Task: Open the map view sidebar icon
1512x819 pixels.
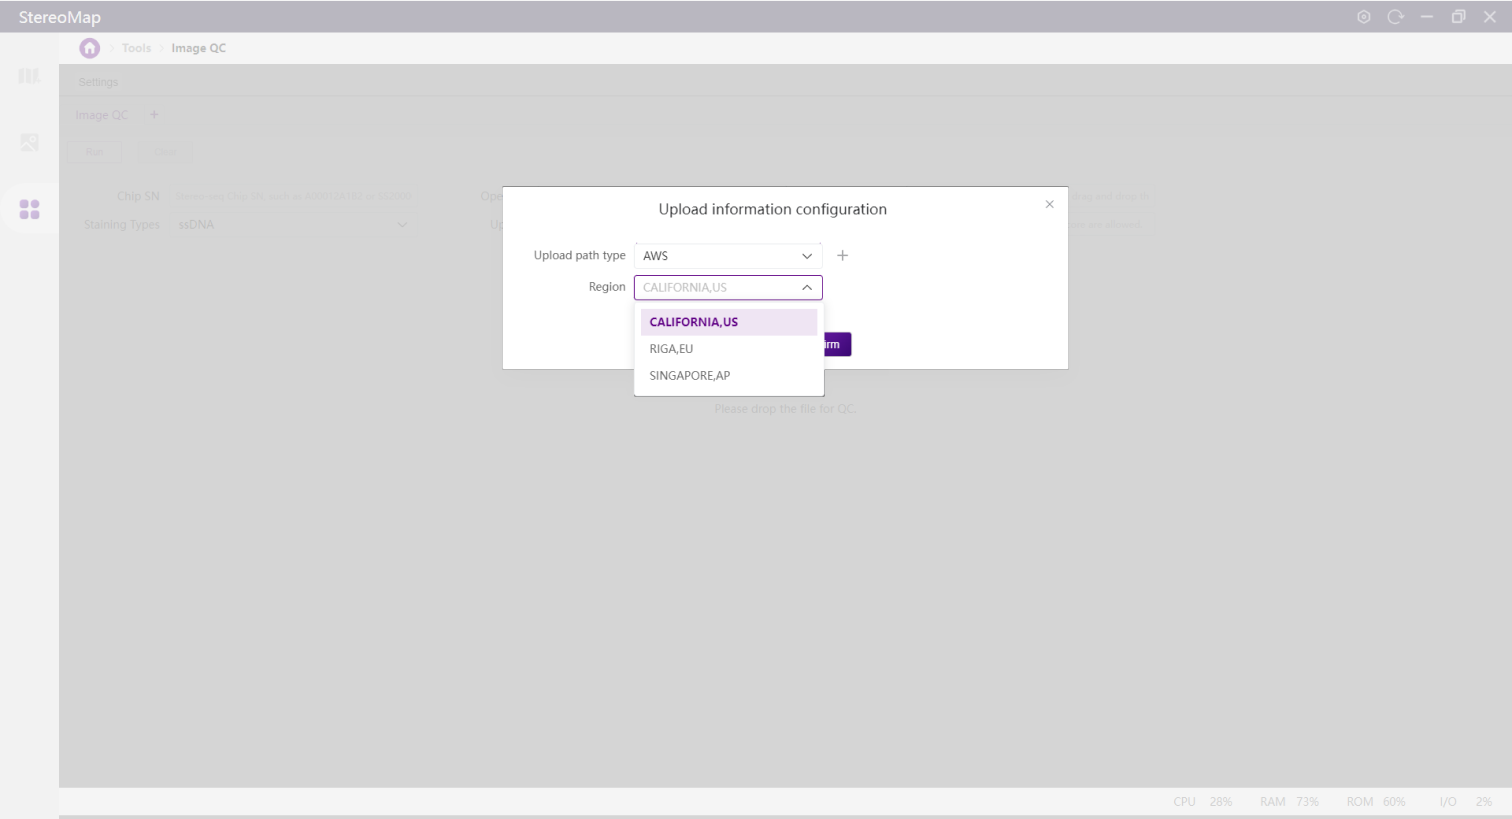Action: [x=29, y=77]
